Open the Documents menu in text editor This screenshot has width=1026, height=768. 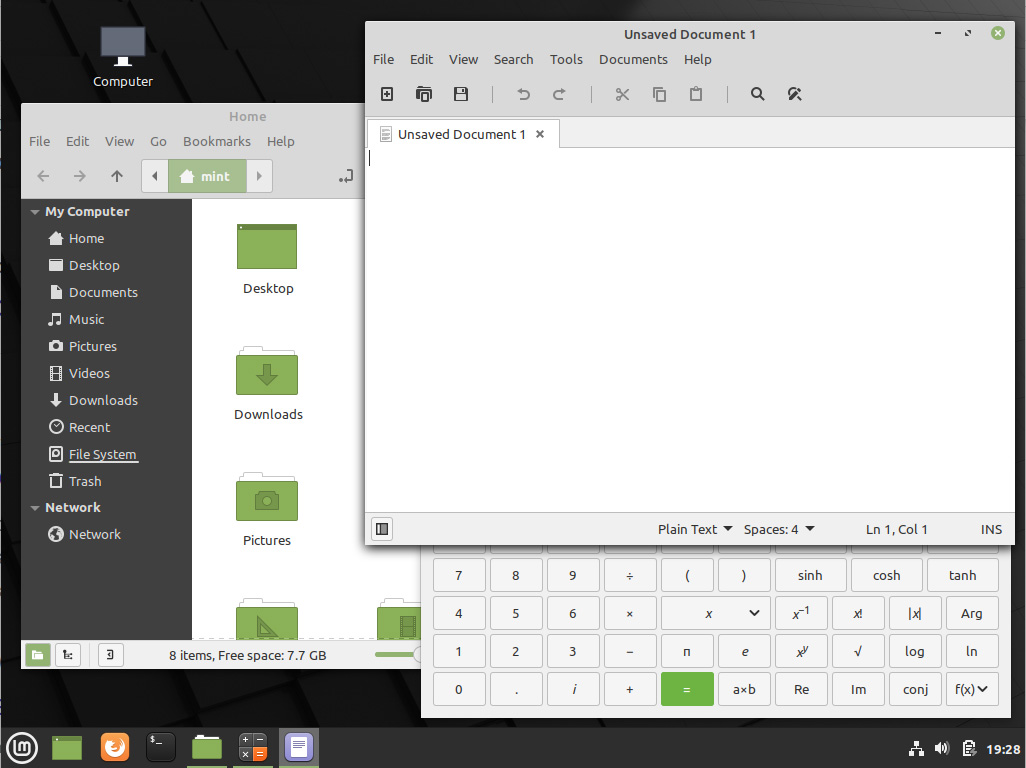coord(633,60)
